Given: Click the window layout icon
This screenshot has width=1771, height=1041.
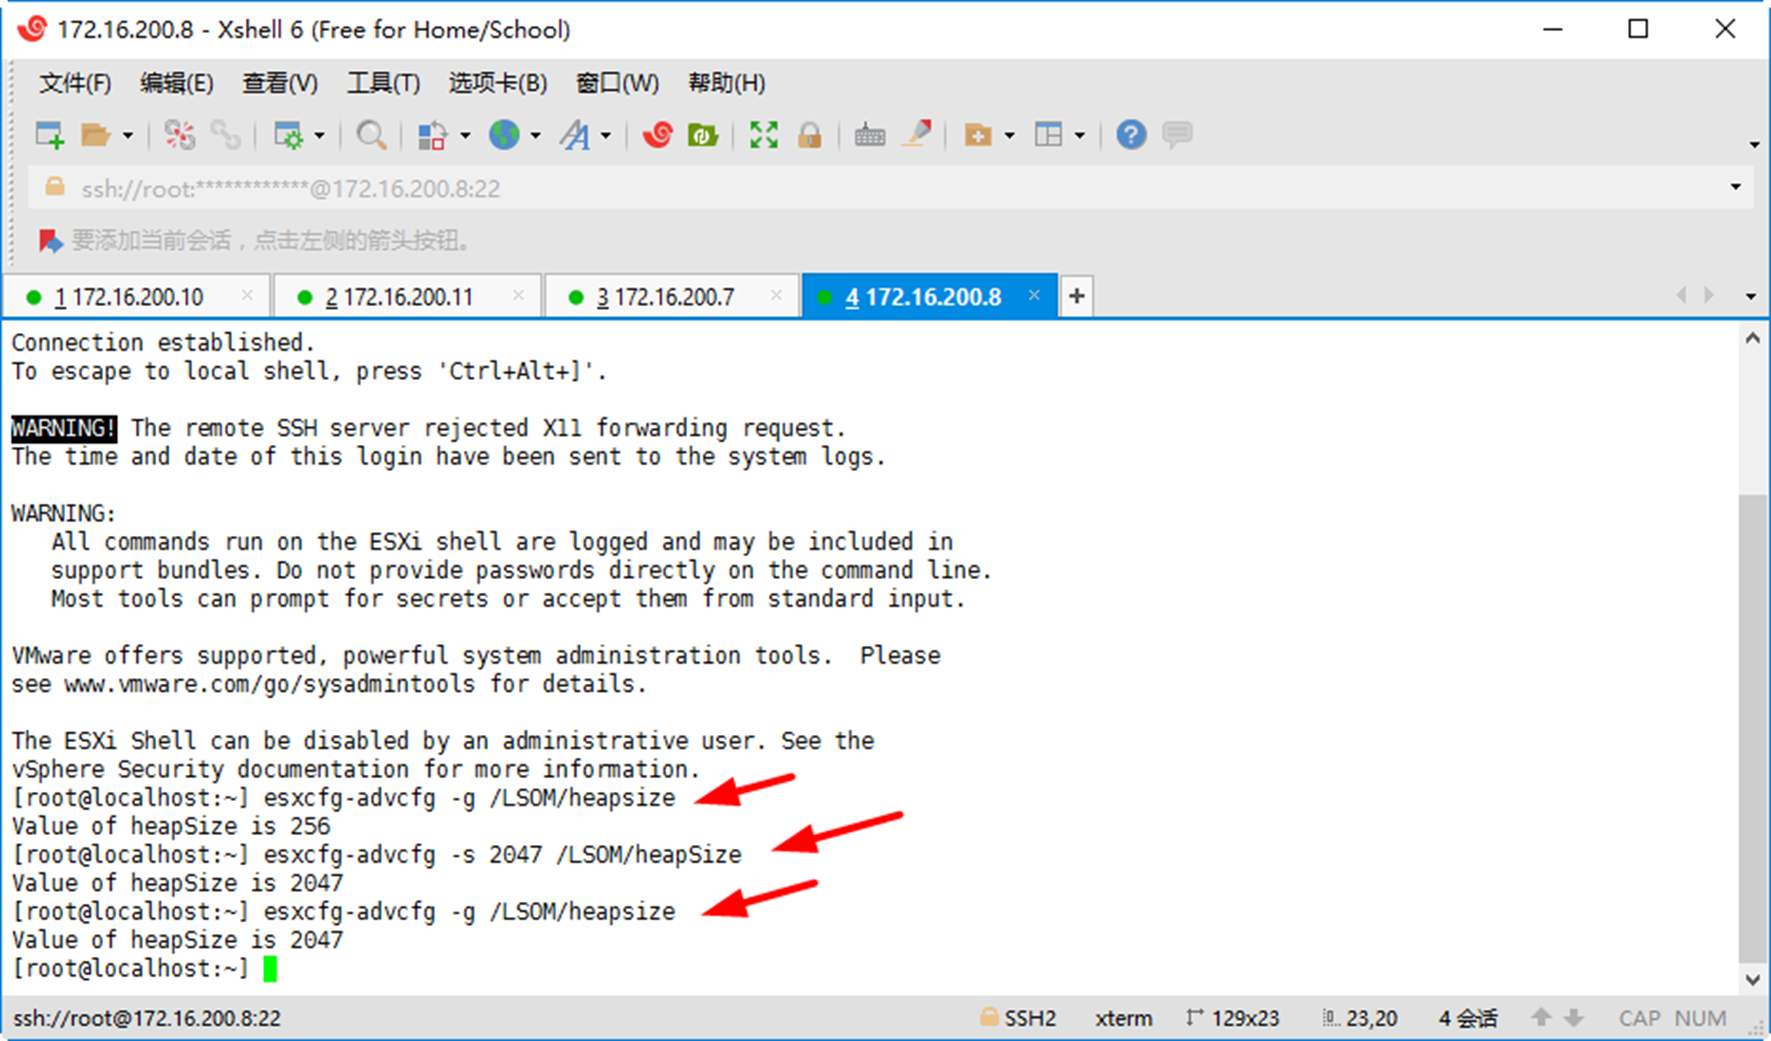Looking at the screenshot, I should (1048, 135).
